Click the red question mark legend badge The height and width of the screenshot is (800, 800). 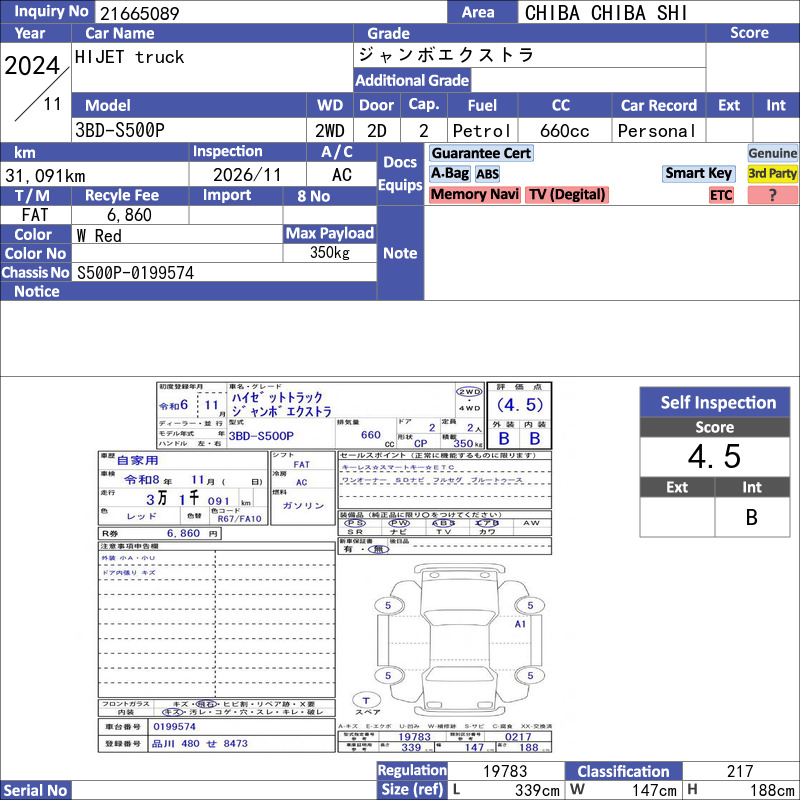(x=772, y=195)
